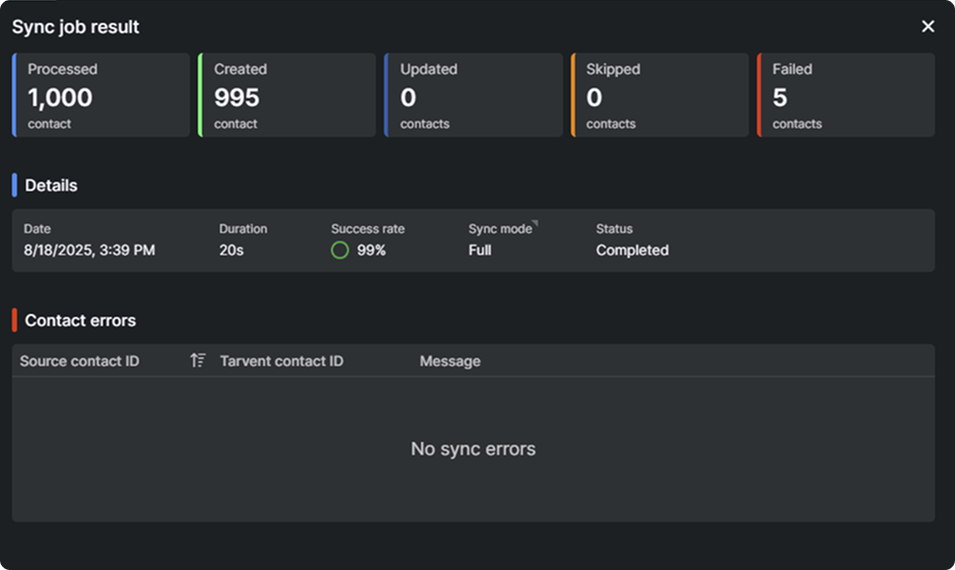Click the Failed 5 contacts card

tap(846, 95)
